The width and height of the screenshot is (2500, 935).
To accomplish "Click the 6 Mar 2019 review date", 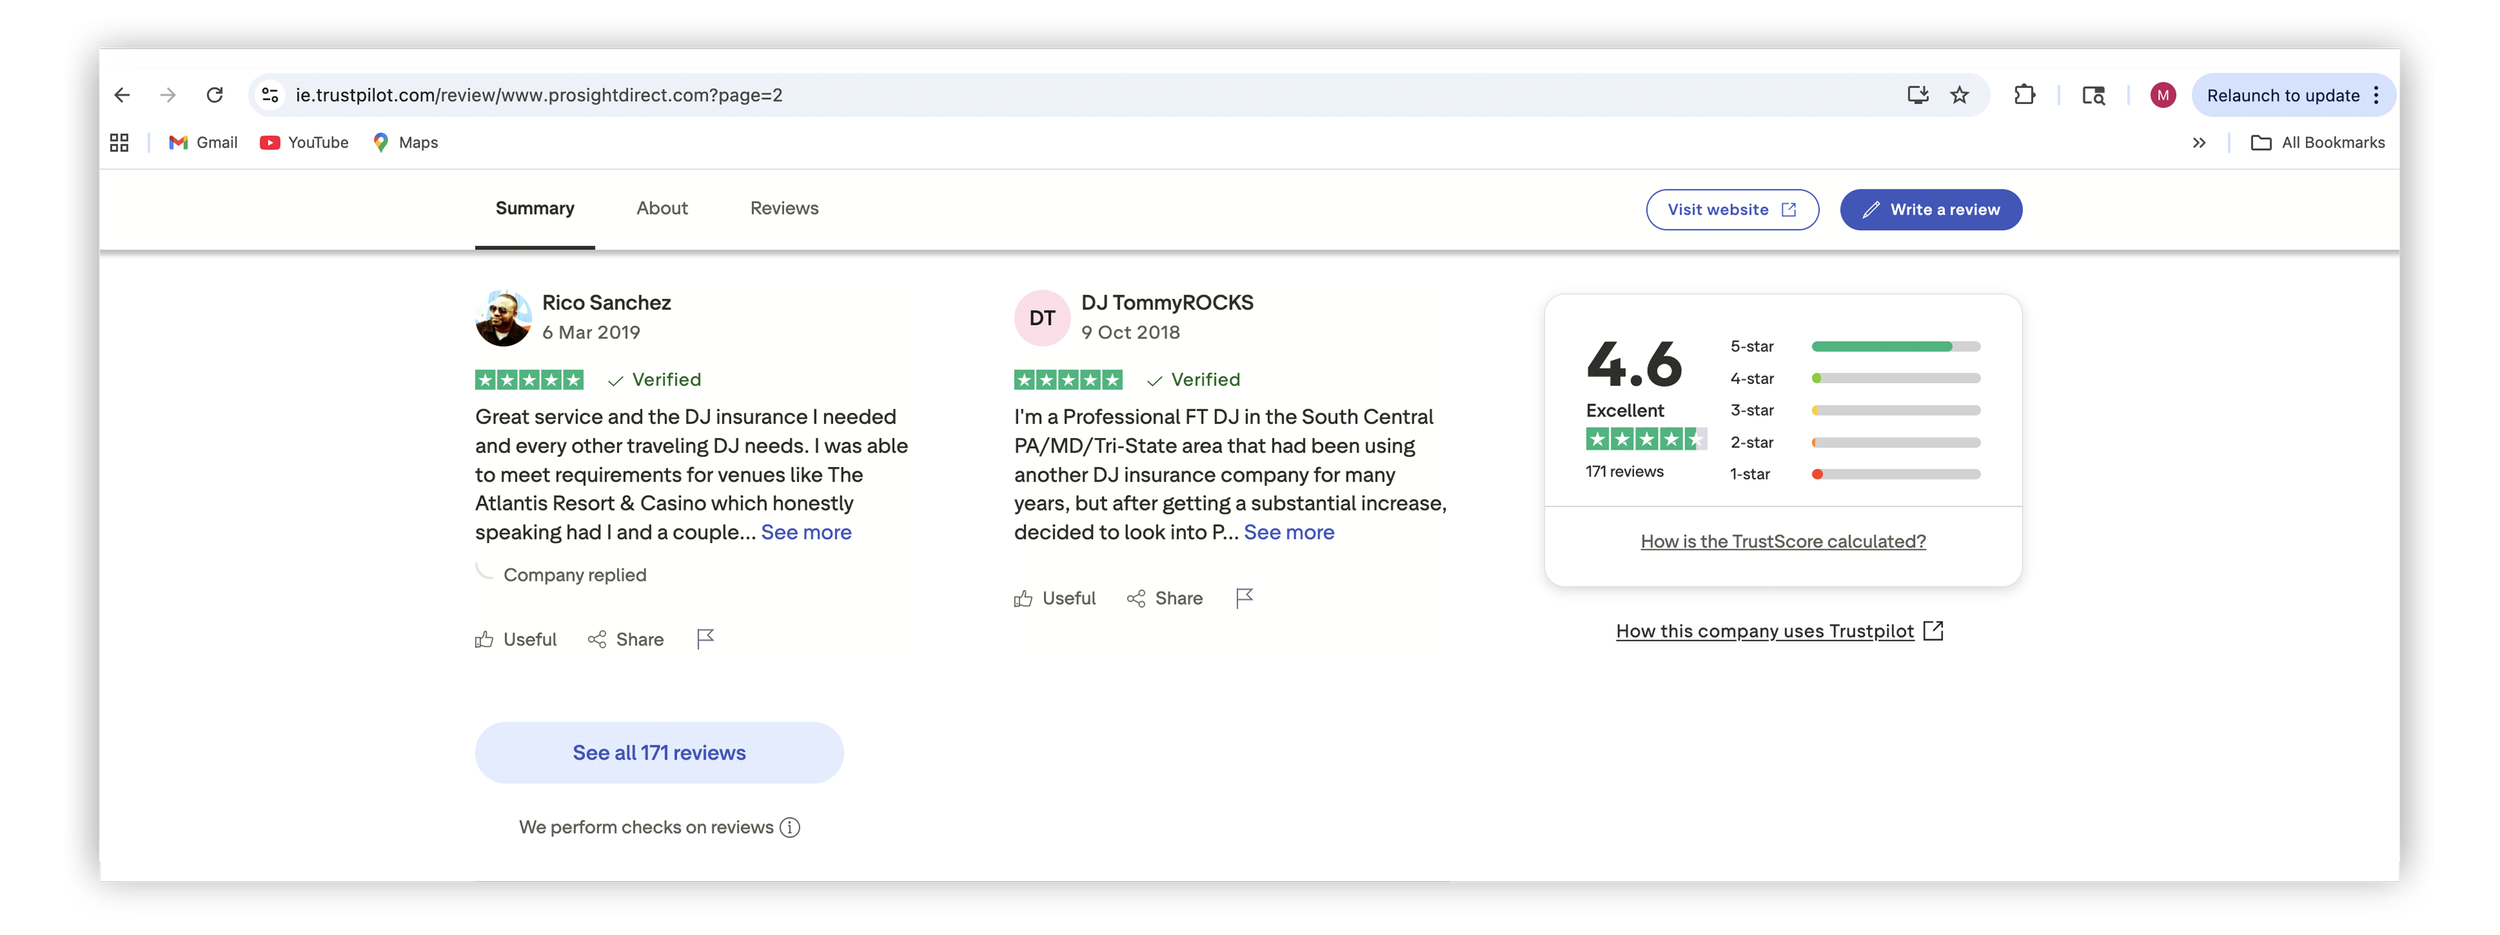I will (591, 333).
